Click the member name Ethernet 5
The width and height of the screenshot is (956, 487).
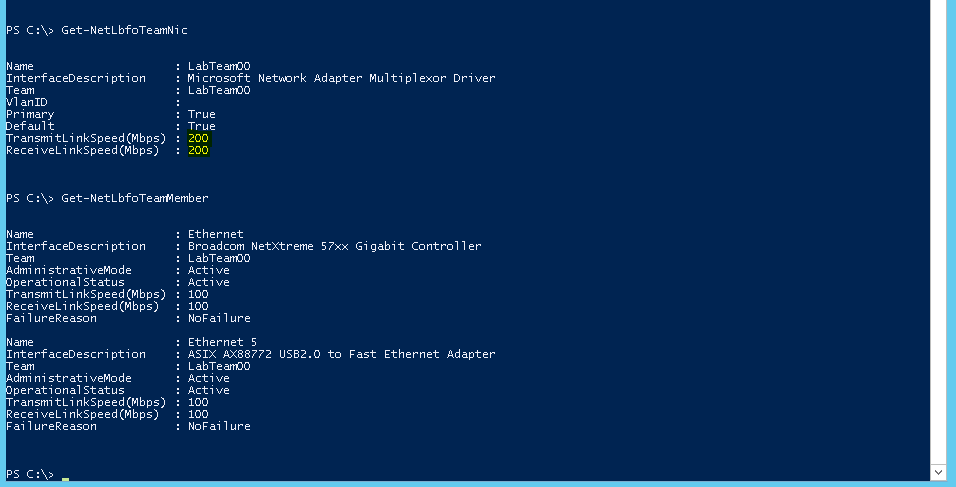[215, 342]
